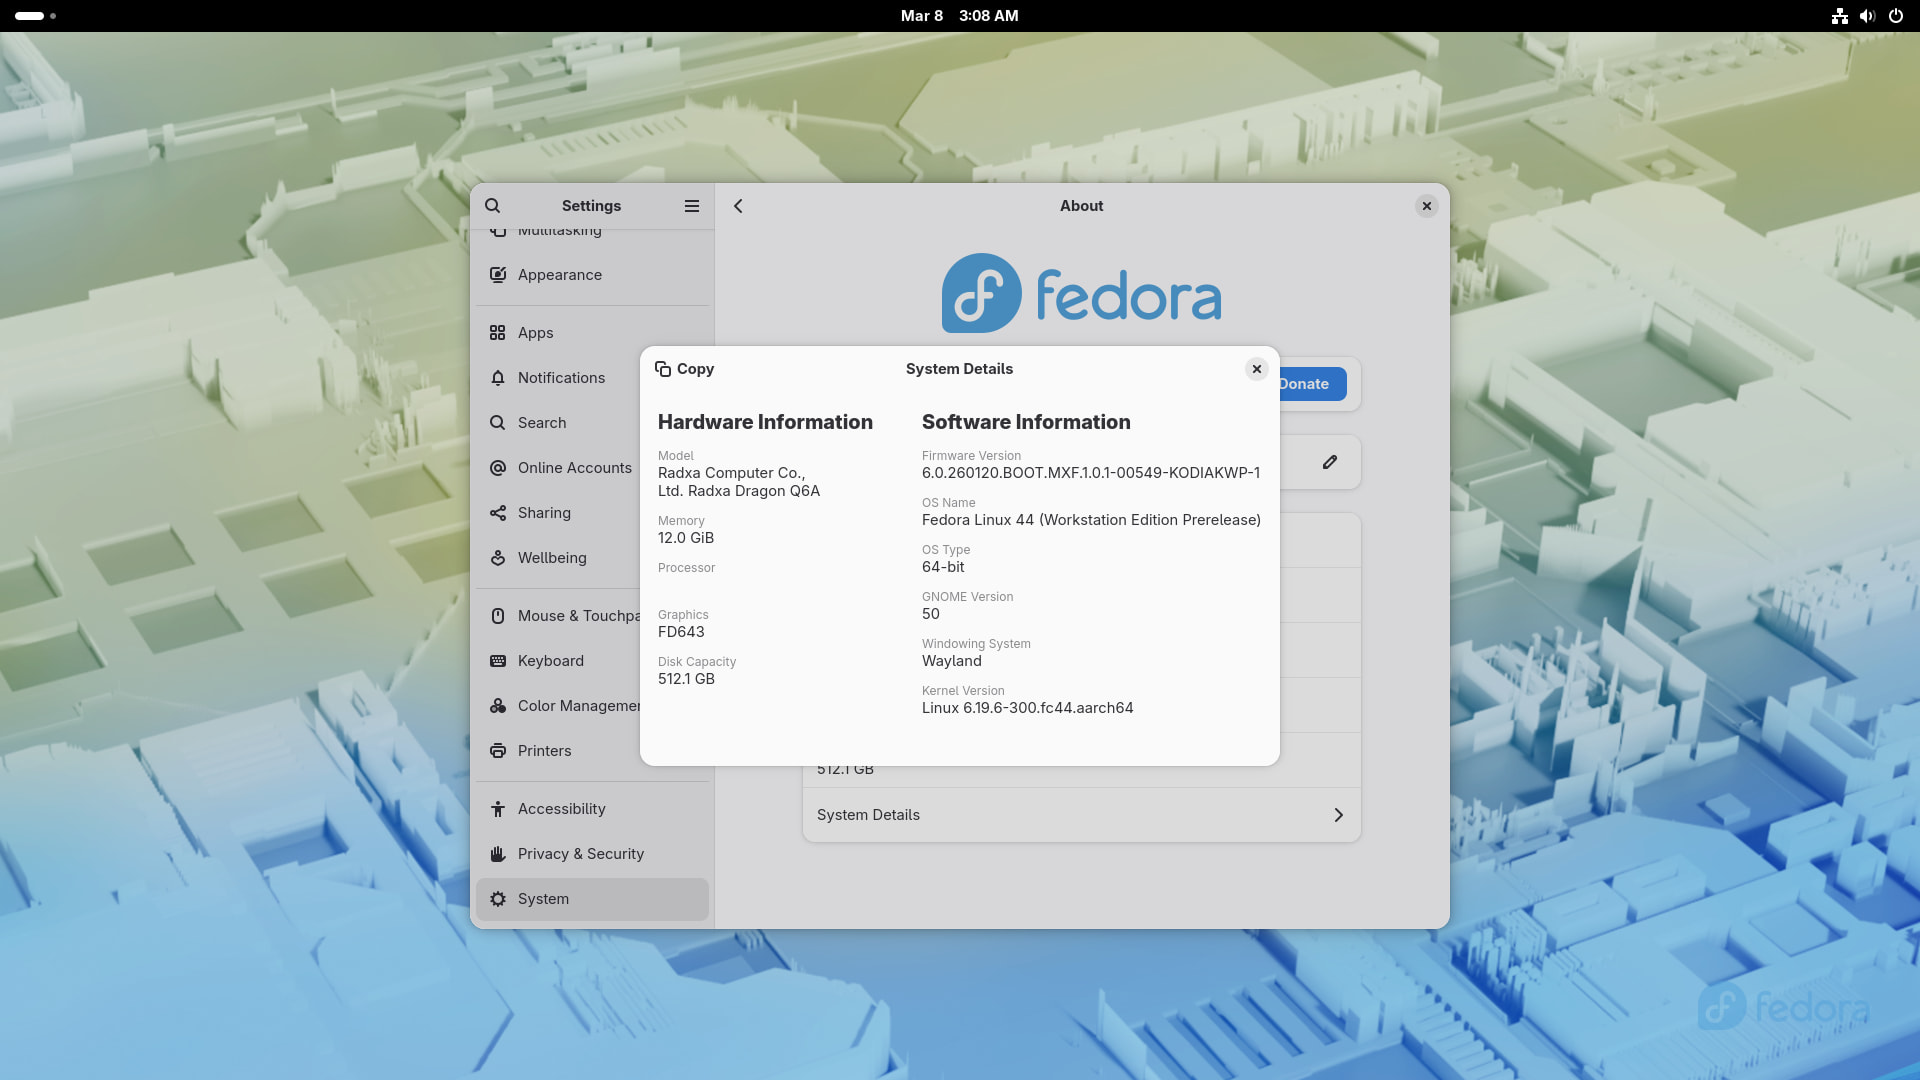1920x1080 pixels.
Task: Open Accessibility settings
Action: [x=593, y=809]
